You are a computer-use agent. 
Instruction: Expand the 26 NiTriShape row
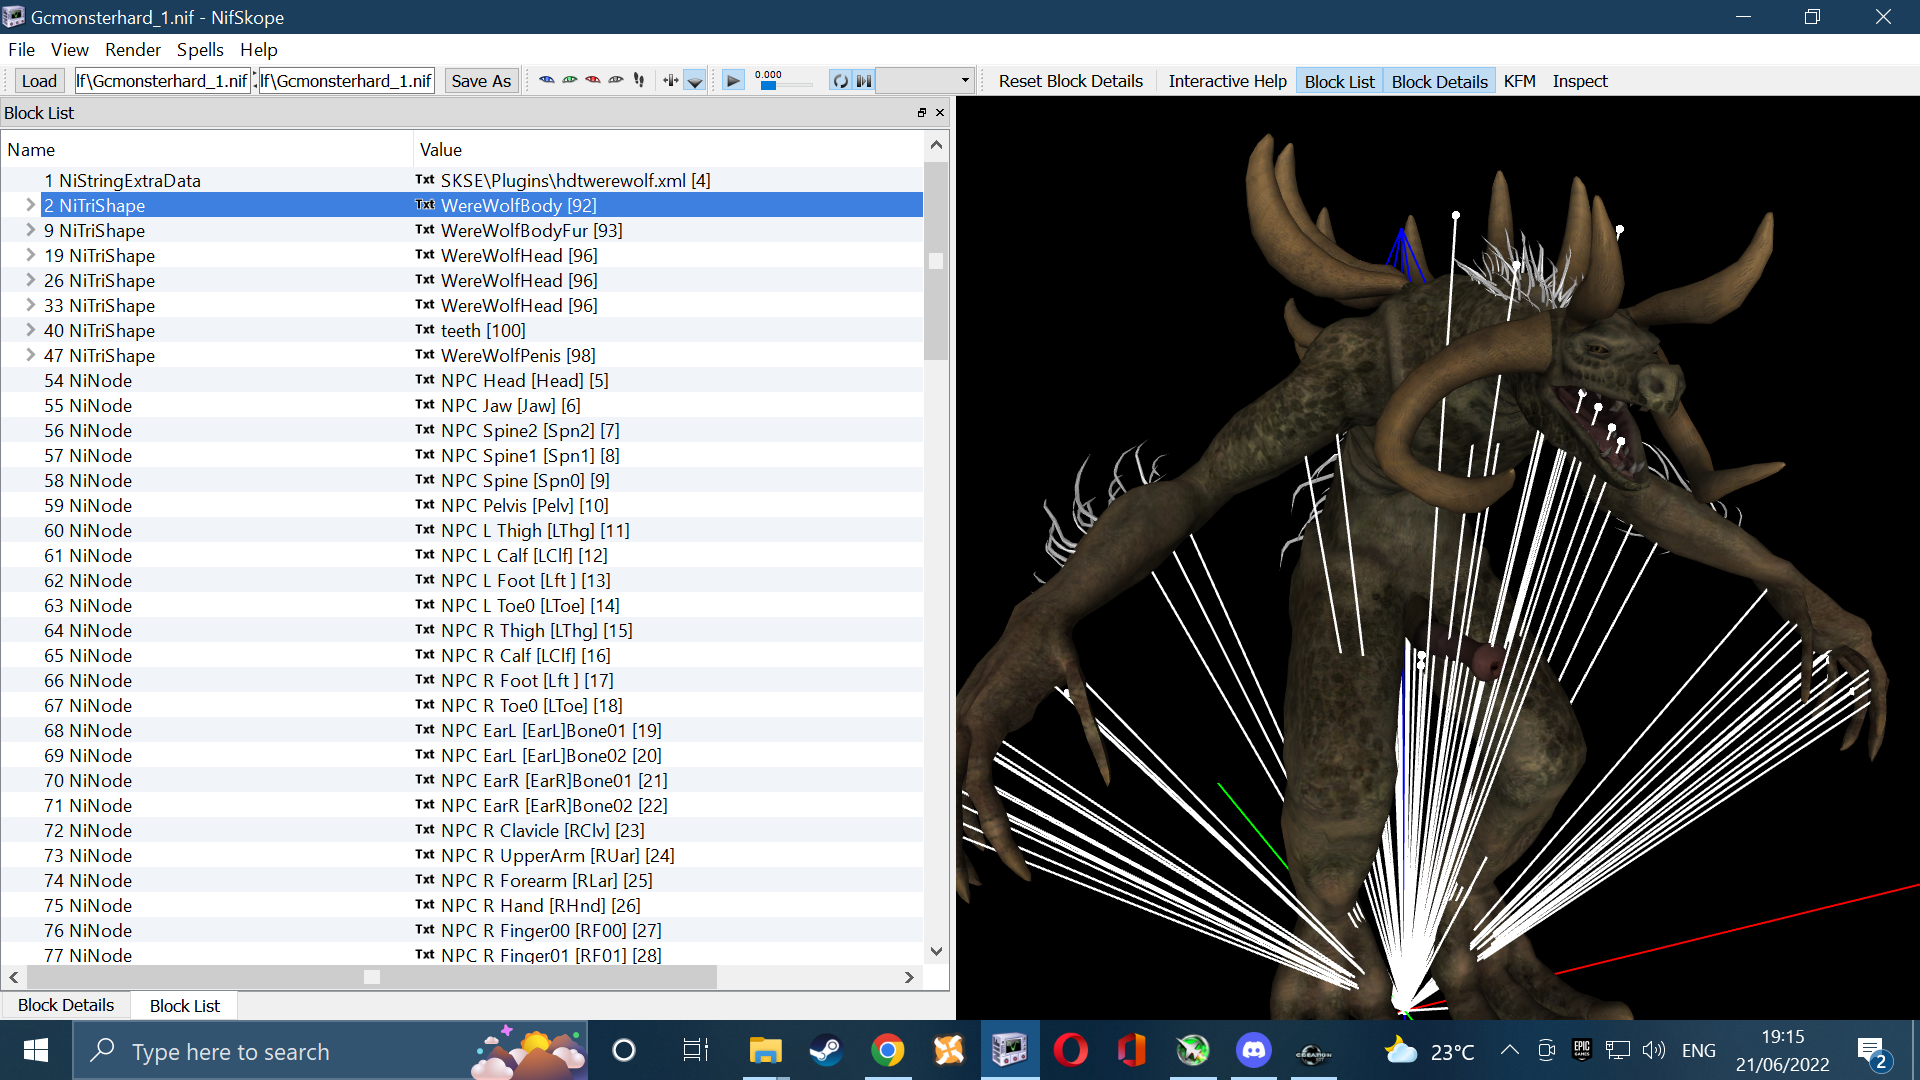click(30, 280)
